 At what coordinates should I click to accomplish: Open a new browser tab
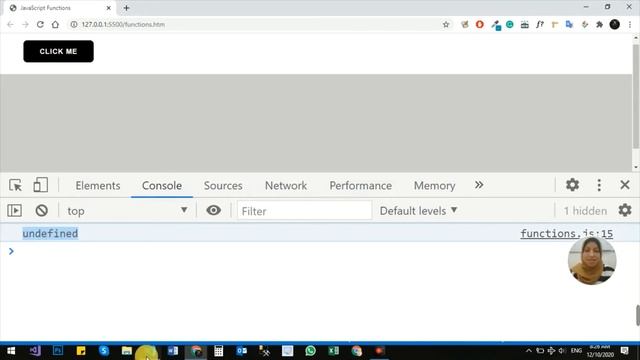click(x=127, y=8)
